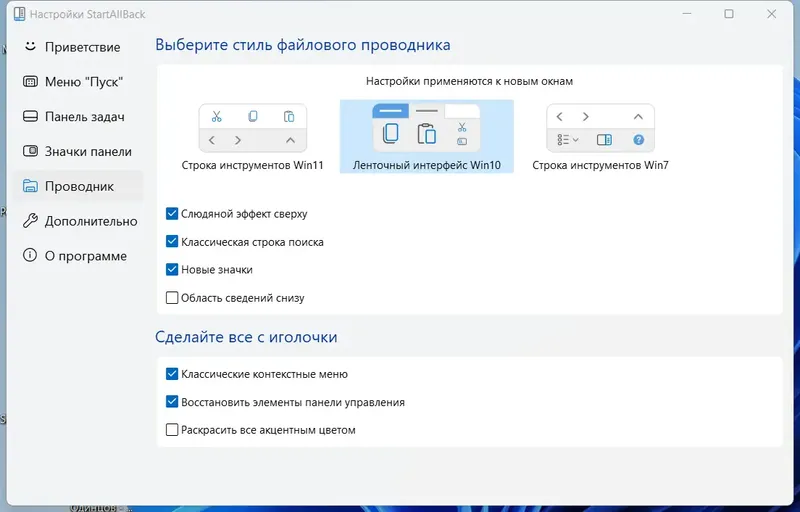800x512 pixels.
Task: Open the Приветствие section
Action: click(78, 47)
